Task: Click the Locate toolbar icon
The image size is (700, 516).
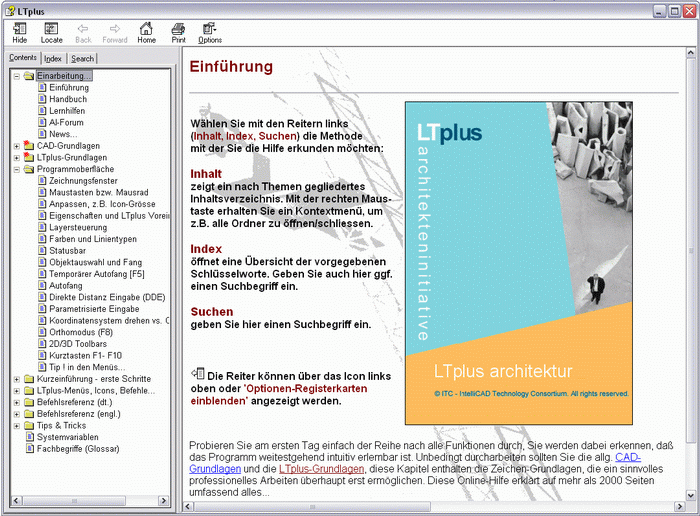Action: point(51,29)
